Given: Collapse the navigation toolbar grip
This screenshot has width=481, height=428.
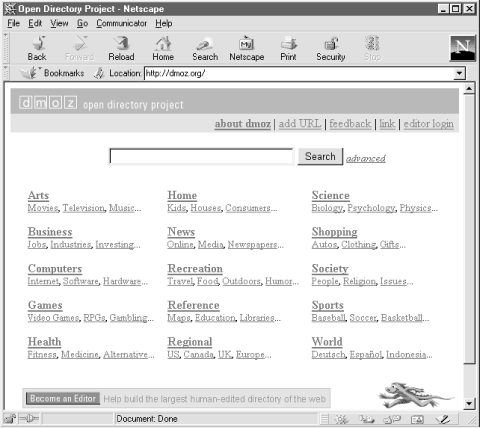Looking at the screenshot, I should click(x=6, y=48).
